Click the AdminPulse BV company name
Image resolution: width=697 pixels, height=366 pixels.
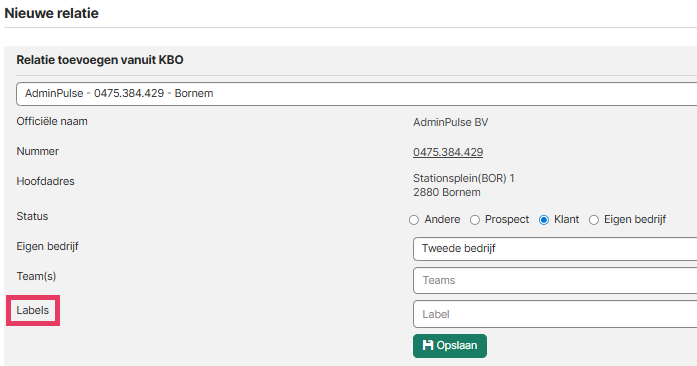coord(450,122)
